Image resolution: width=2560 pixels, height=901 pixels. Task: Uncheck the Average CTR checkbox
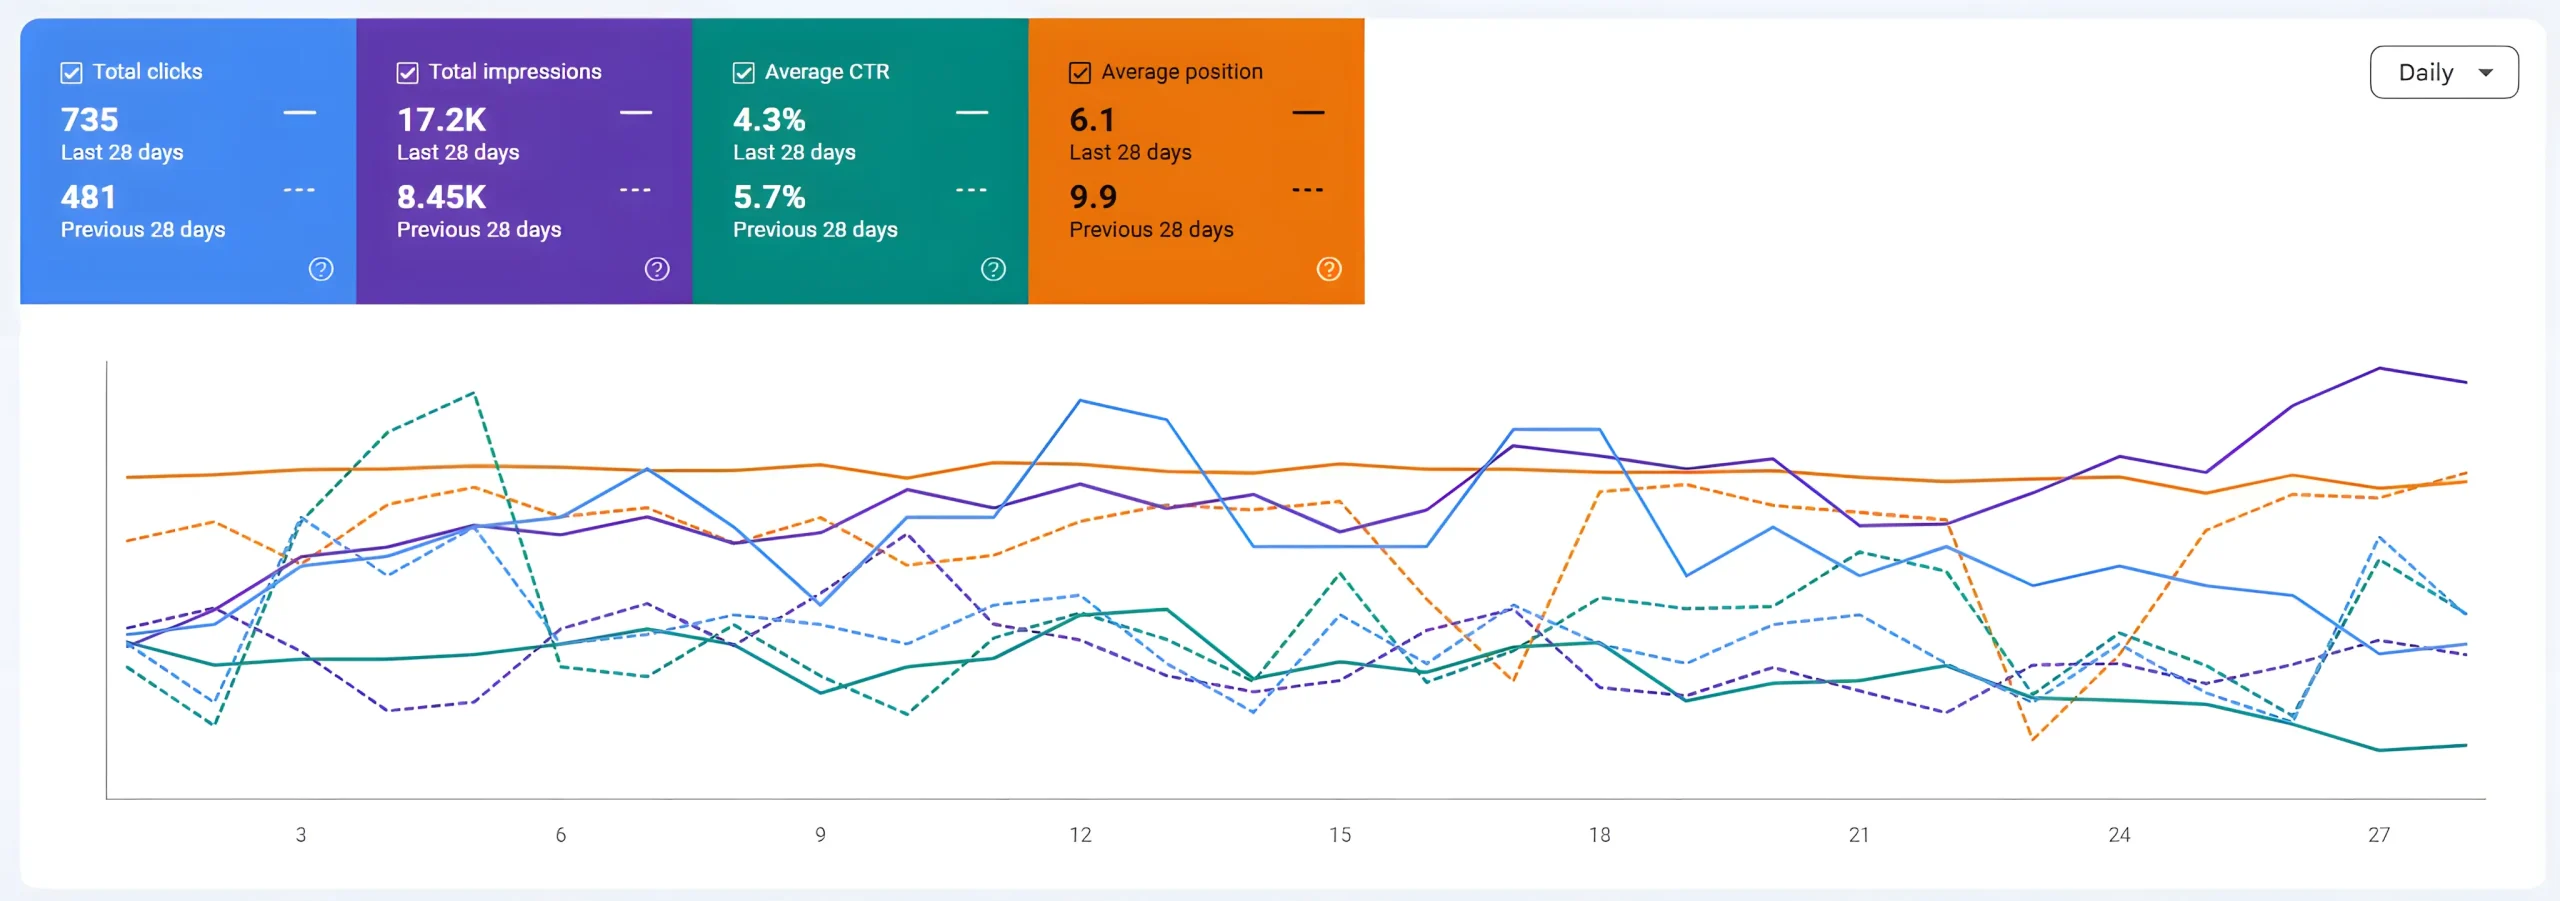[x=743, y=73]
